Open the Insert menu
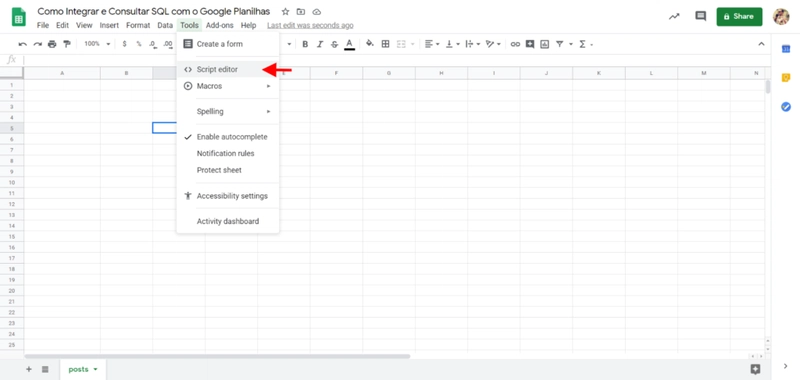The image size is (800, 380). coord(109,25)
